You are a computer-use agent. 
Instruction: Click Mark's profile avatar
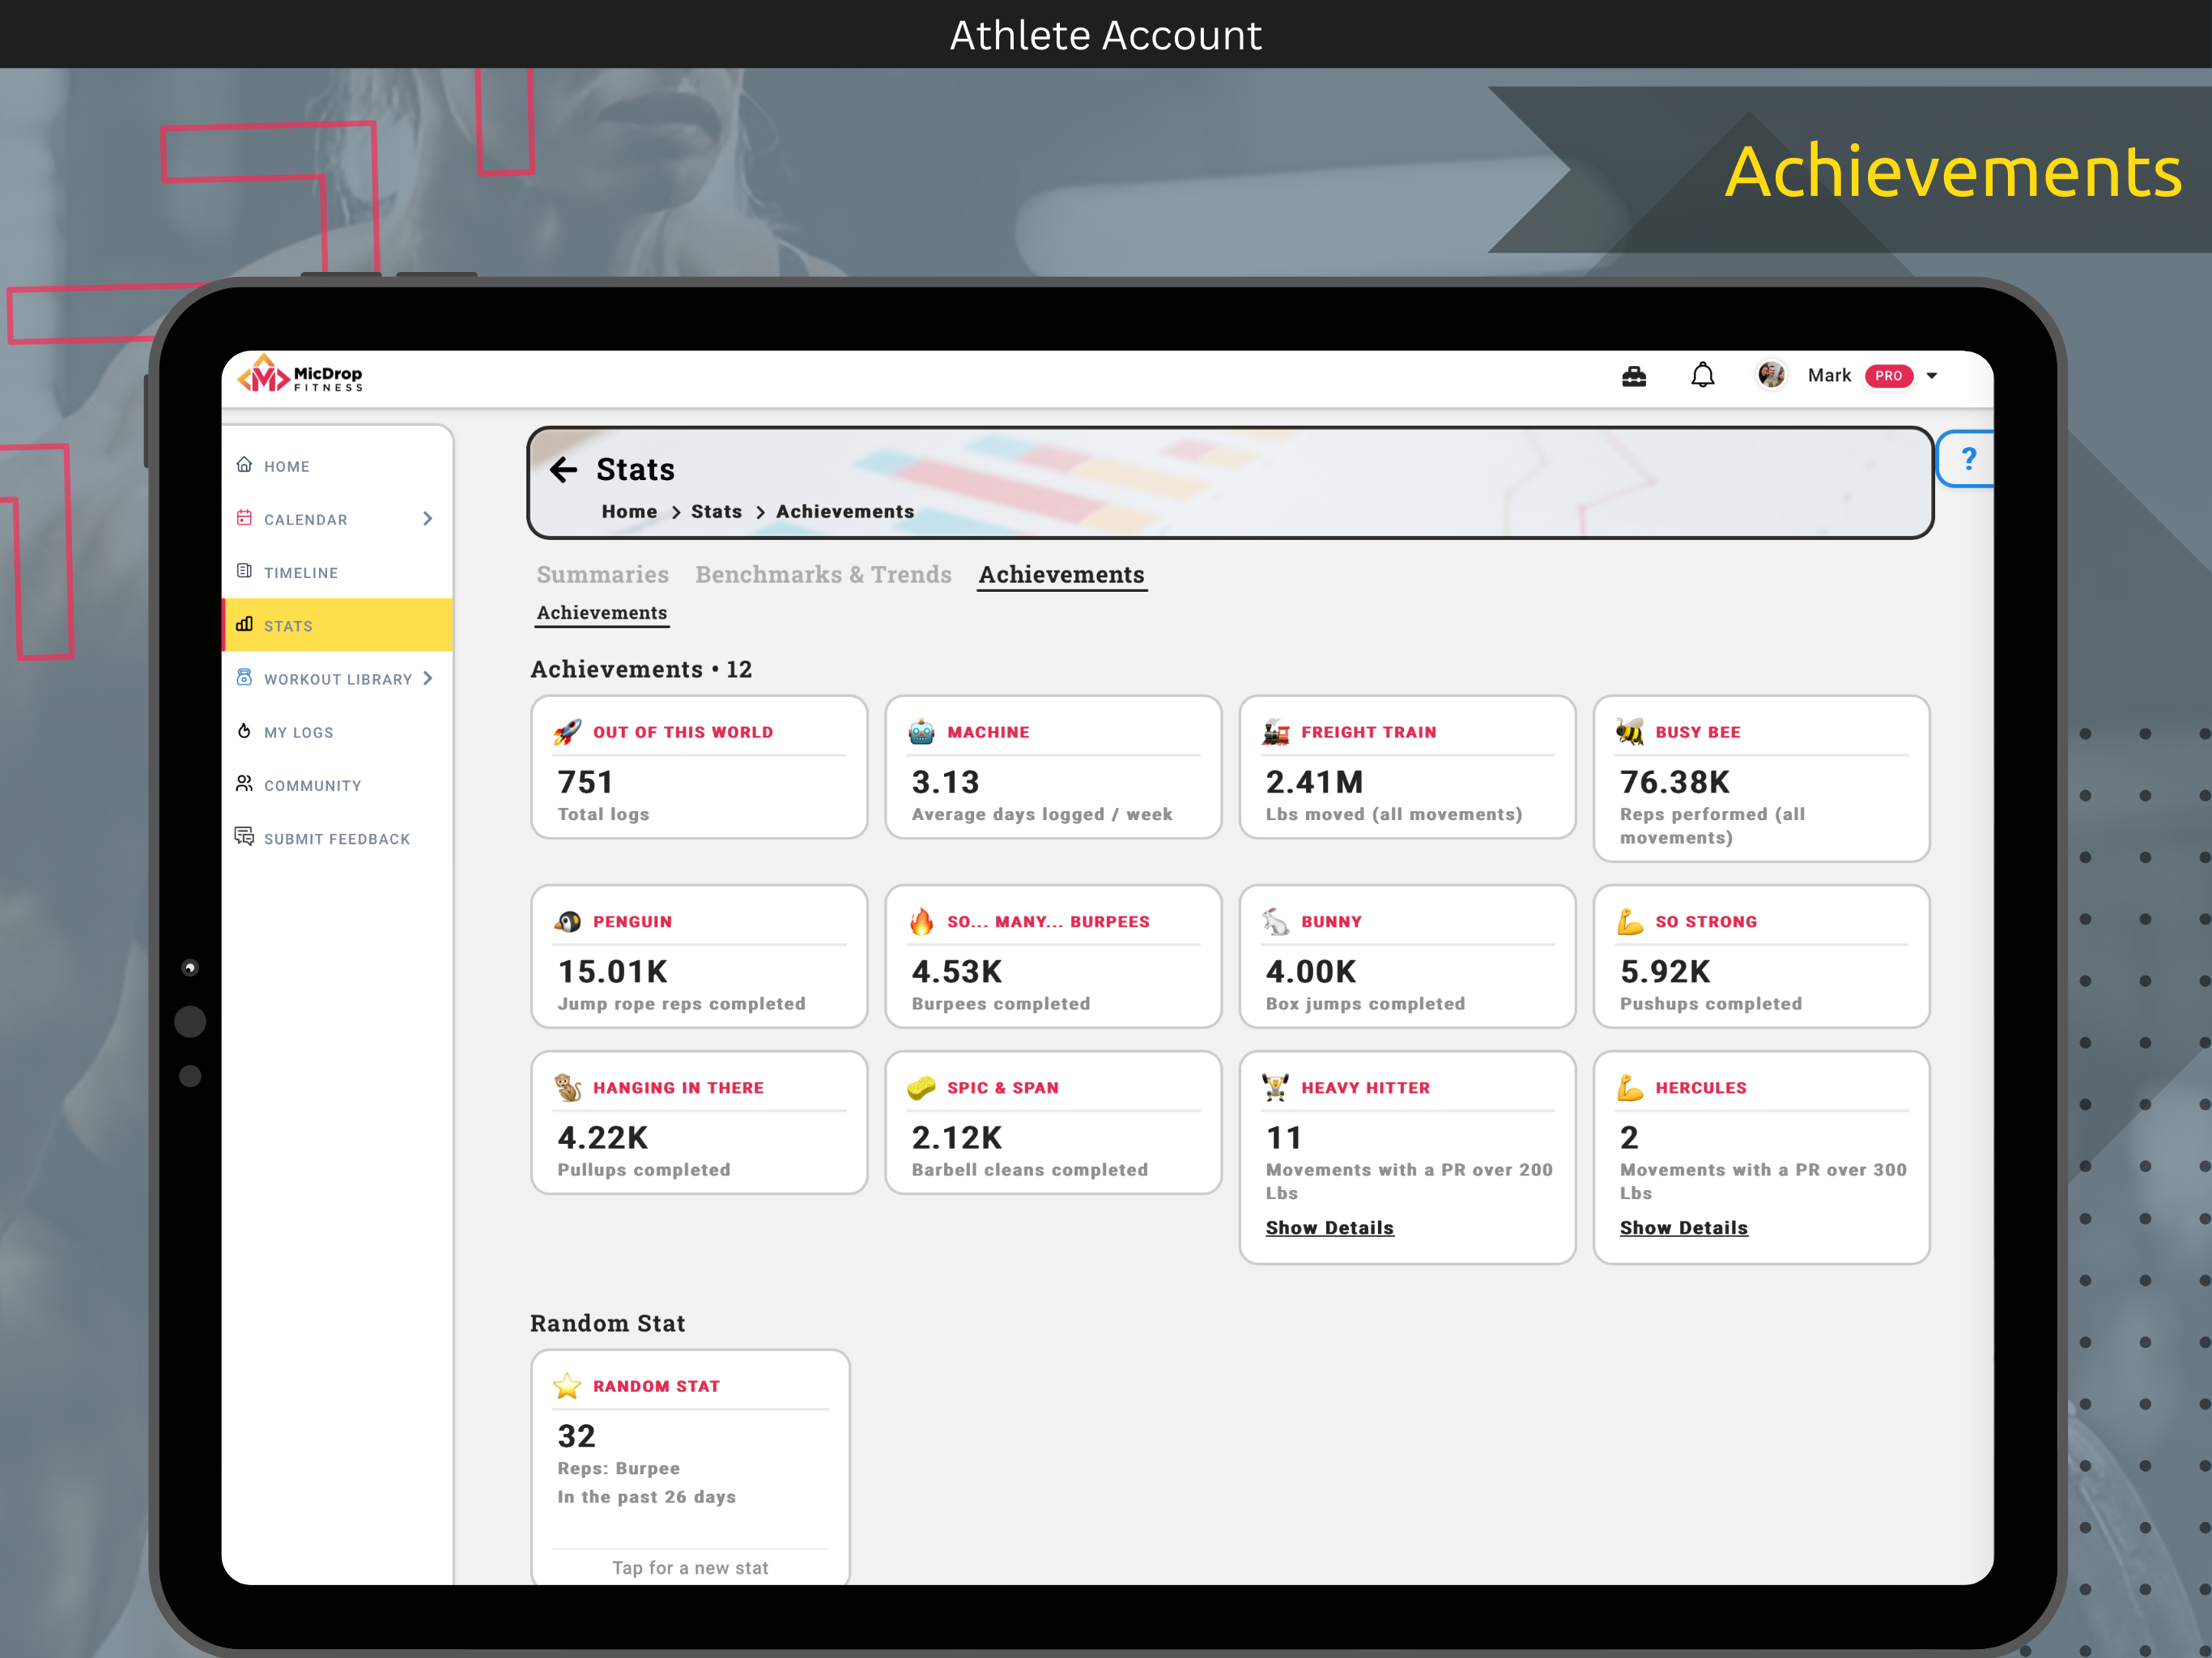pyautogui.click(x=1771, y=375)
